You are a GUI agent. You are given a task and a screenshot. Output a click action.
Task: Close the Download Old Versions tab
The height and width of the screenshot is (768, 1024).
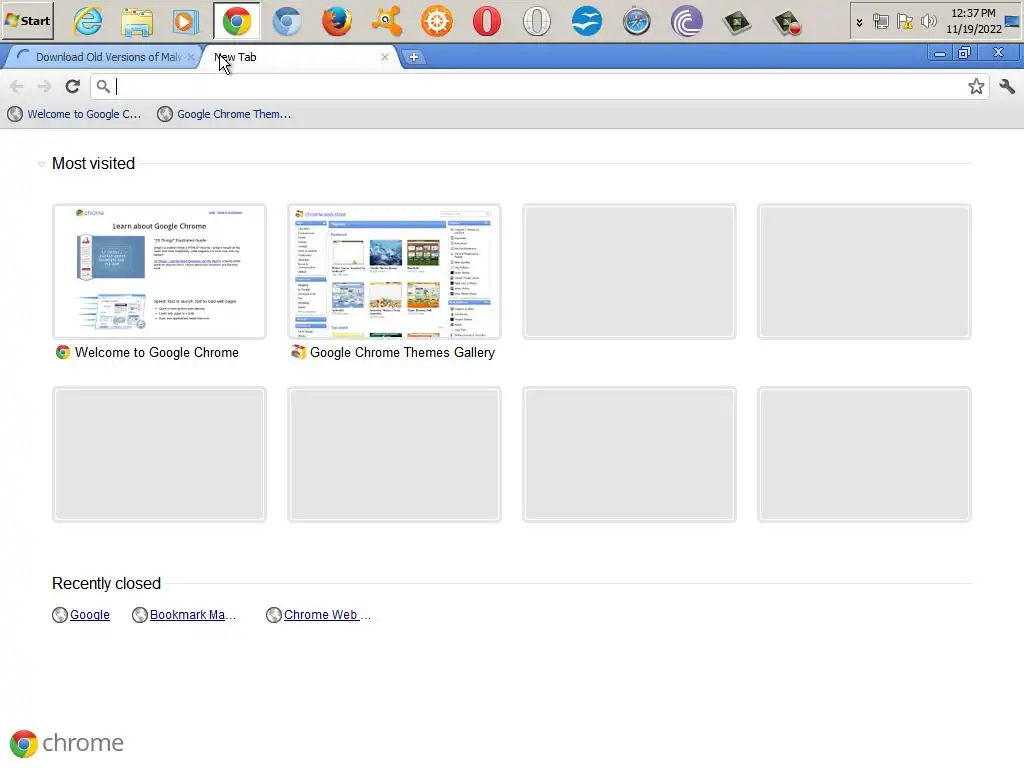[x=191, y=57]
